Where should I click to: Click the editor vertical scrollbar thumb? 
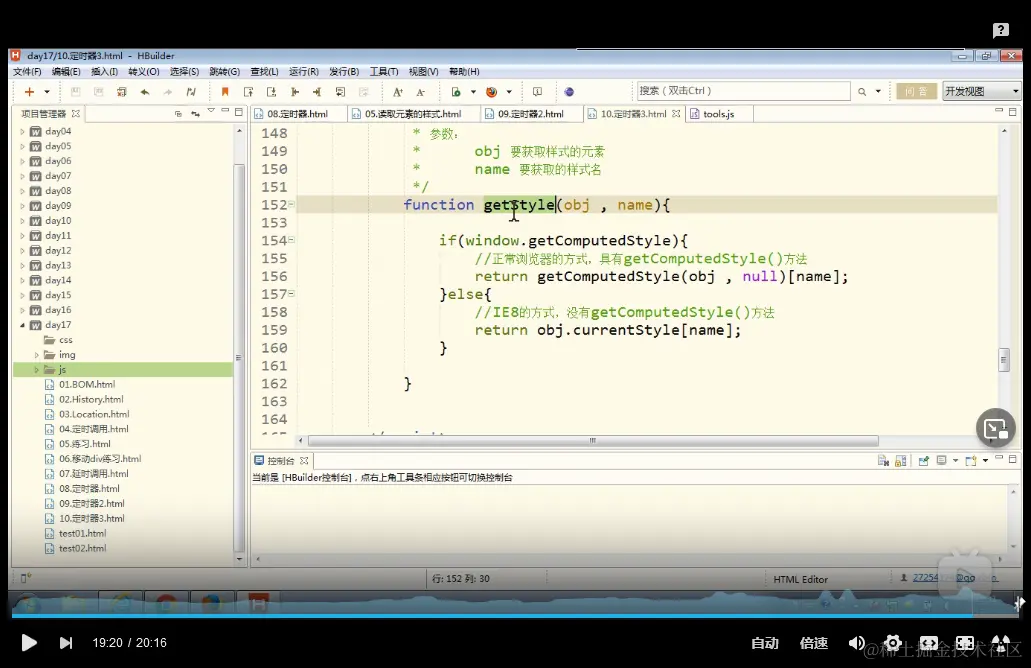pyautogui.click(x=1003, y=360)
